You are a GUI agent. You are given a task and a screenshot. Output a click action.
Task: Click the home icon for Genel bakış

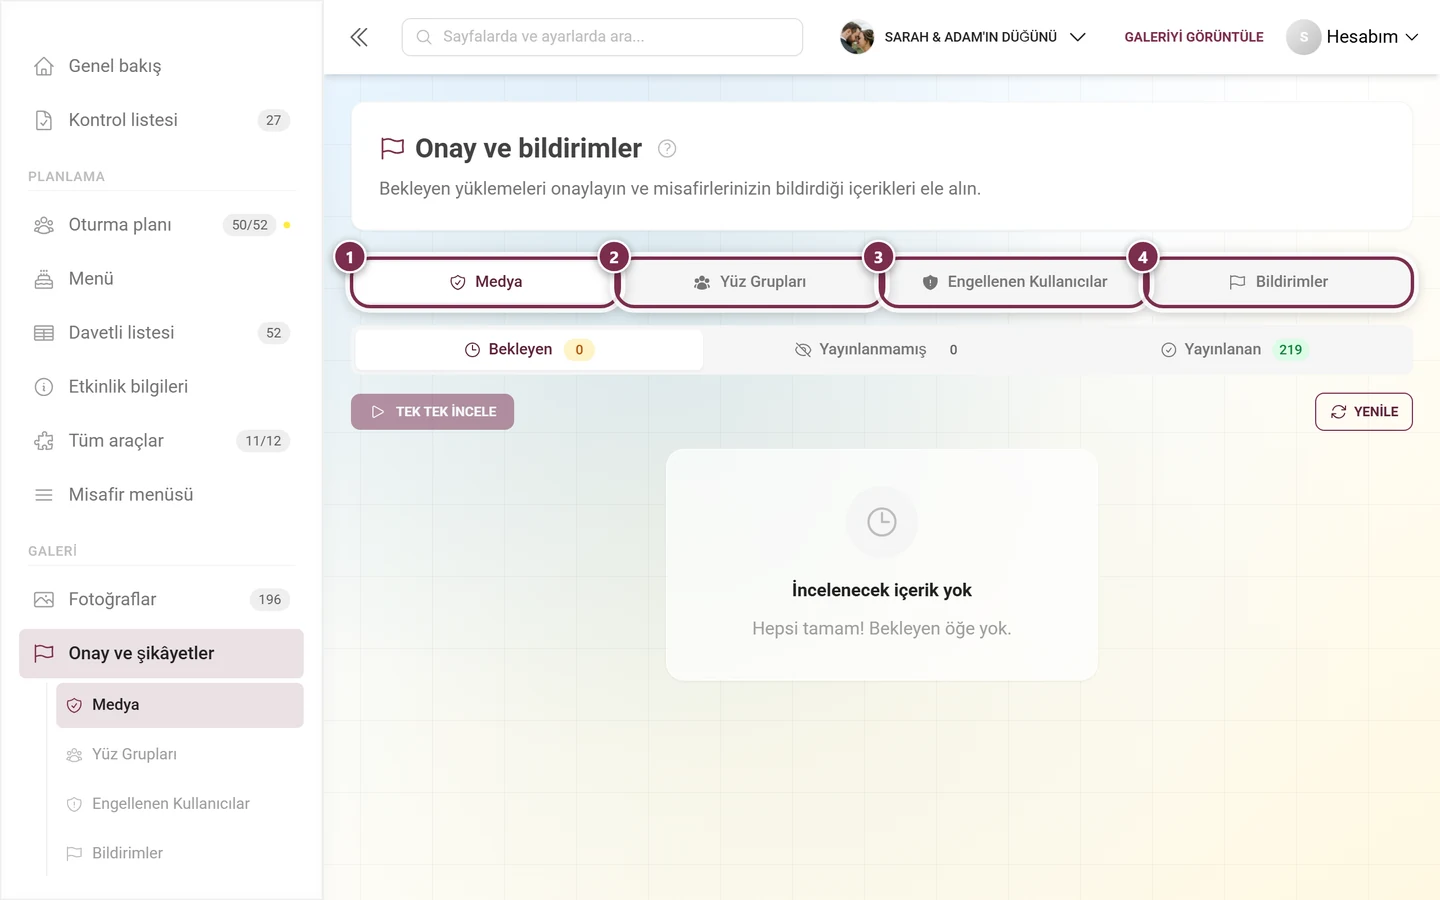(44, 66)
